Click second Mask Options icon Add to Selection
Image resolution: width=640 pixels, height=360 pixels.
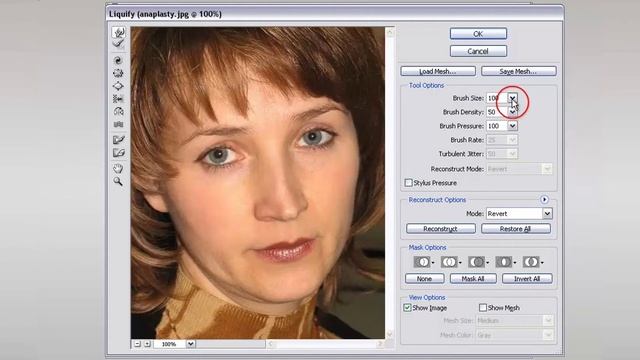(x=450, y=262)
